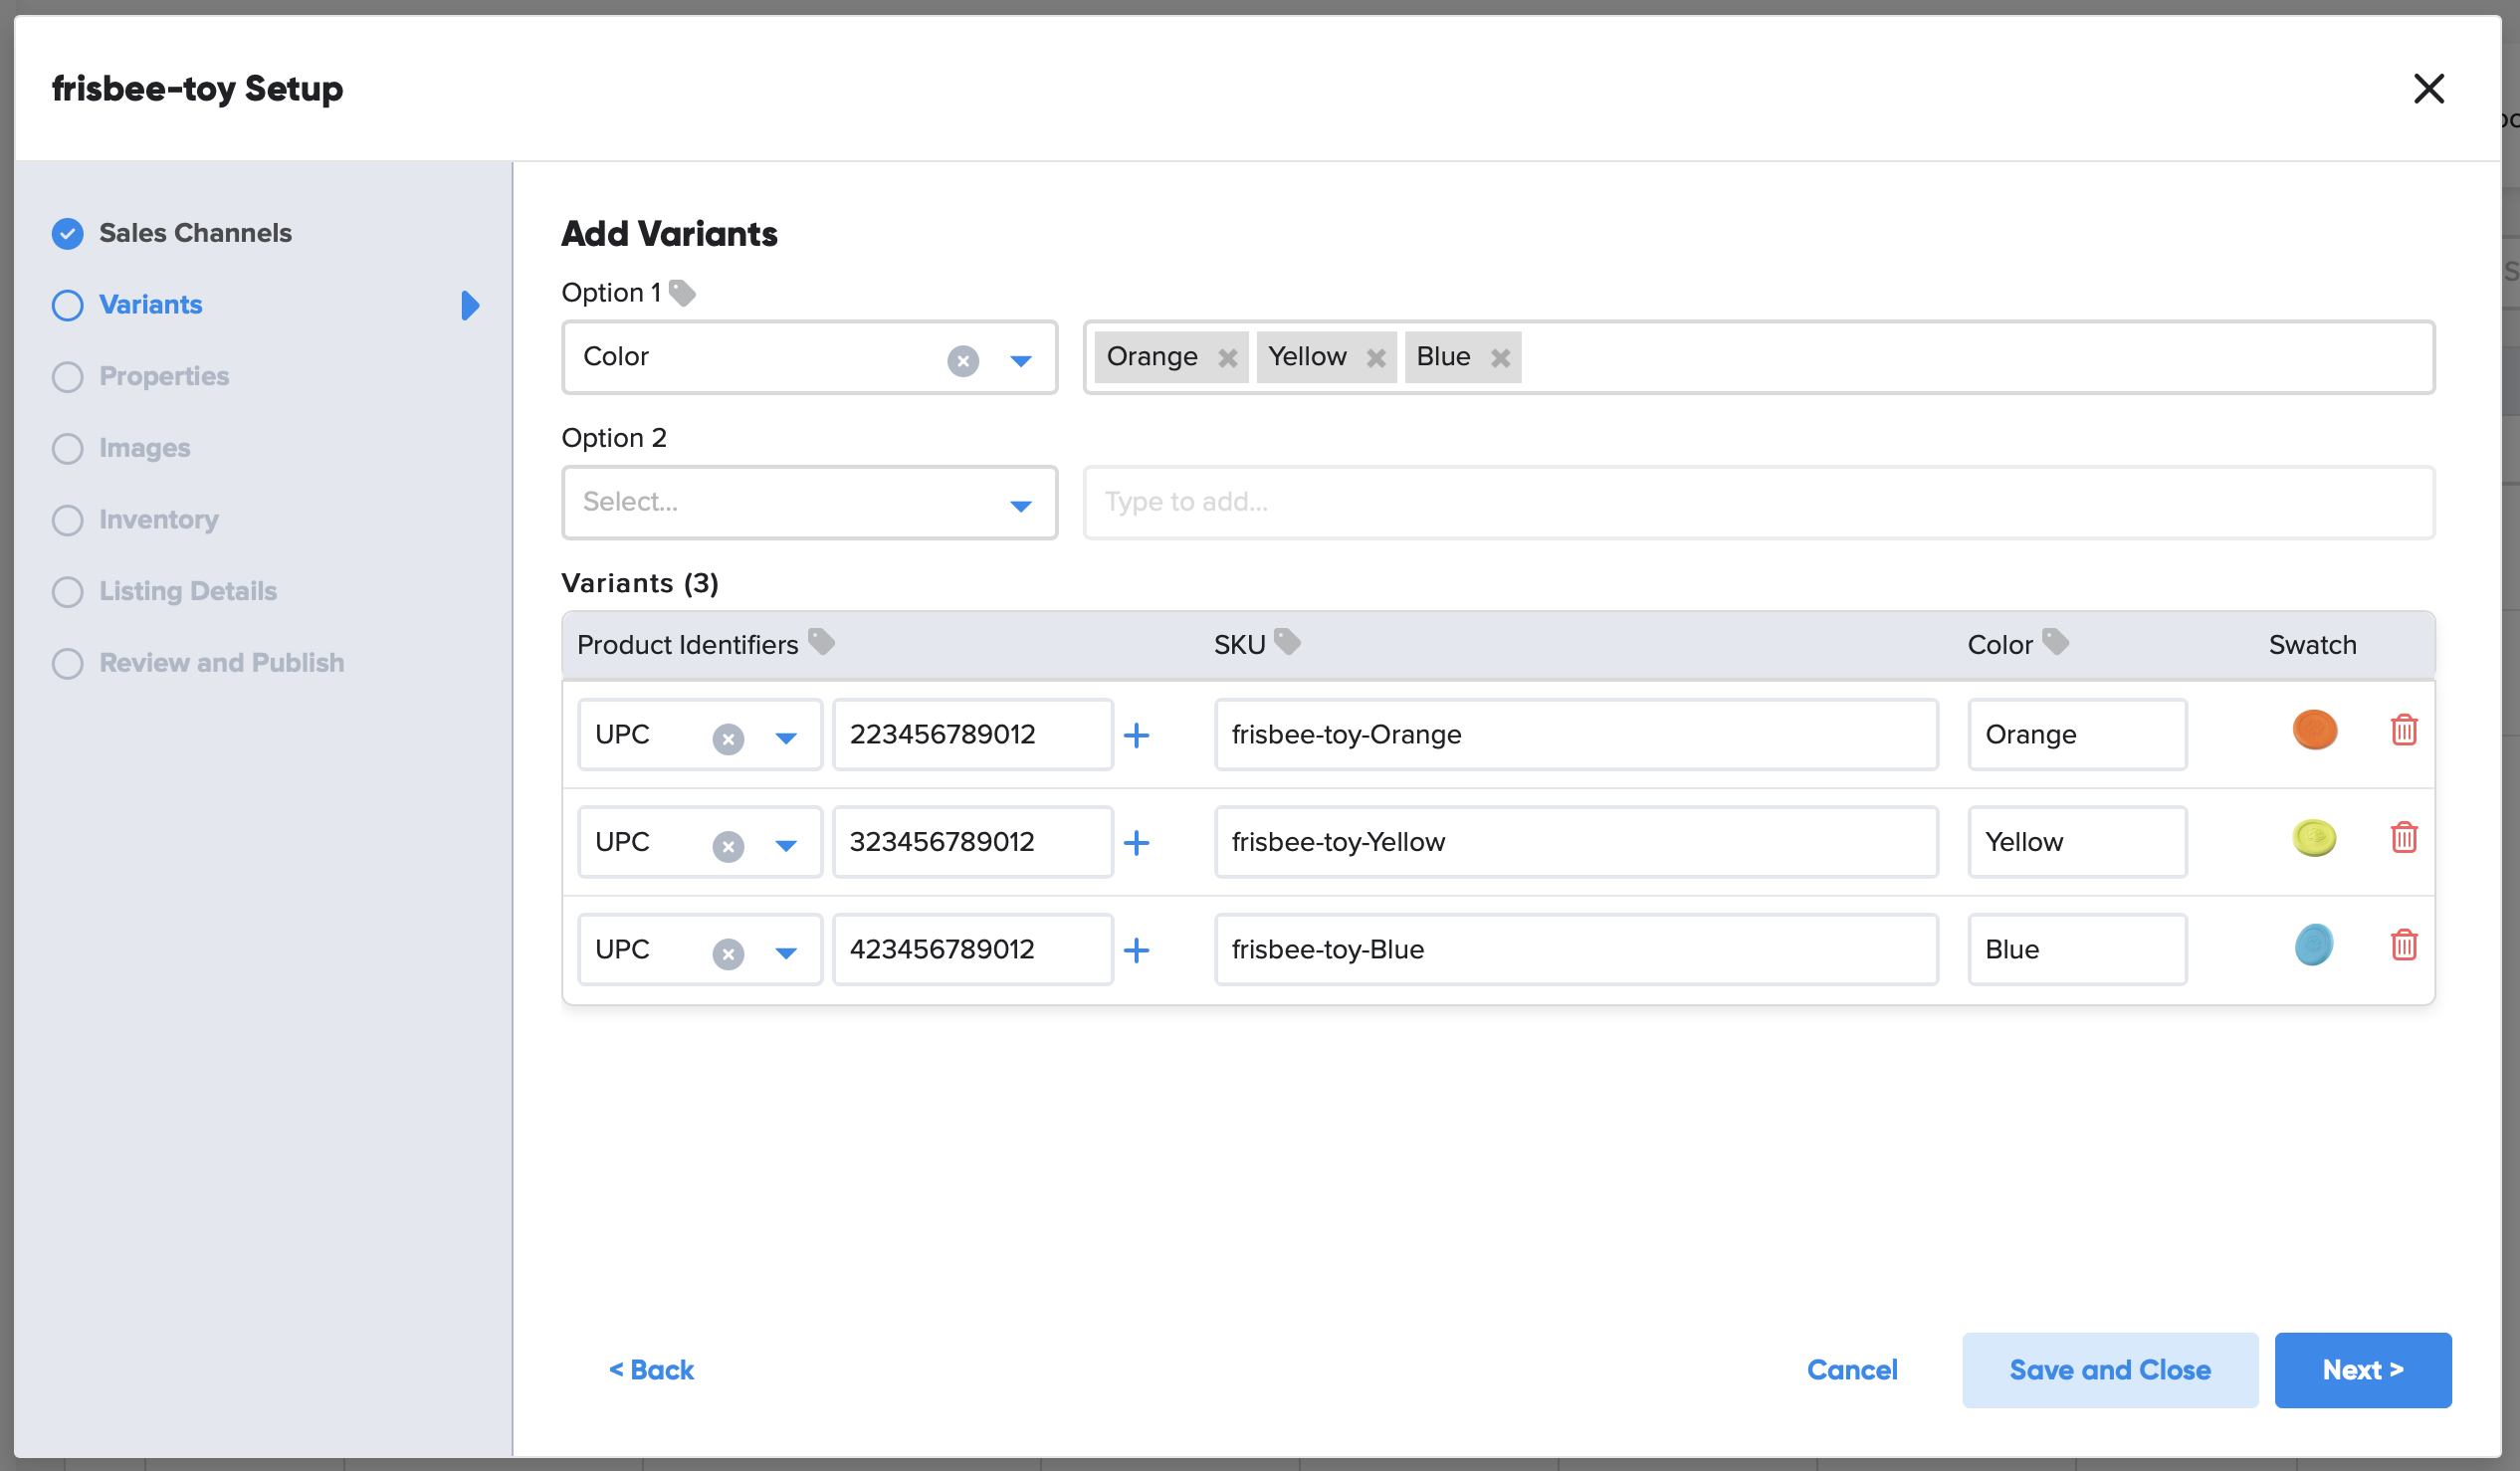The height and width of the screenshot is (1471, 2520).
Task: Click the completed checkmark for Sales Channels
Action: pyautogui.click(x=67, y=234)
